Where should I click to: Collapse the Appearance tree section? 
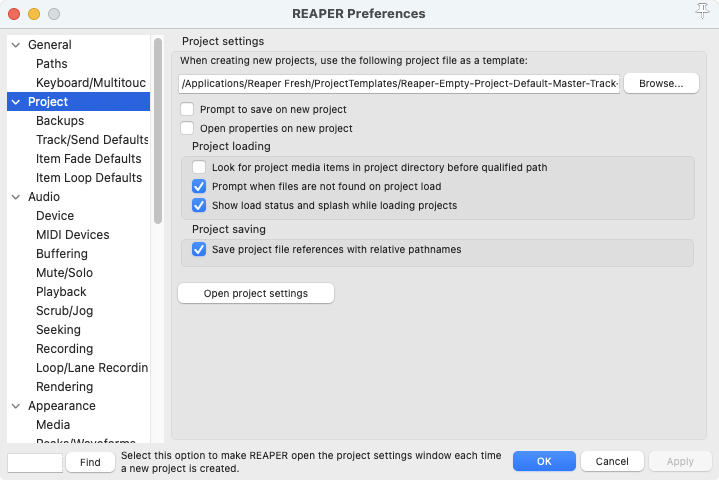click(16, 406)
